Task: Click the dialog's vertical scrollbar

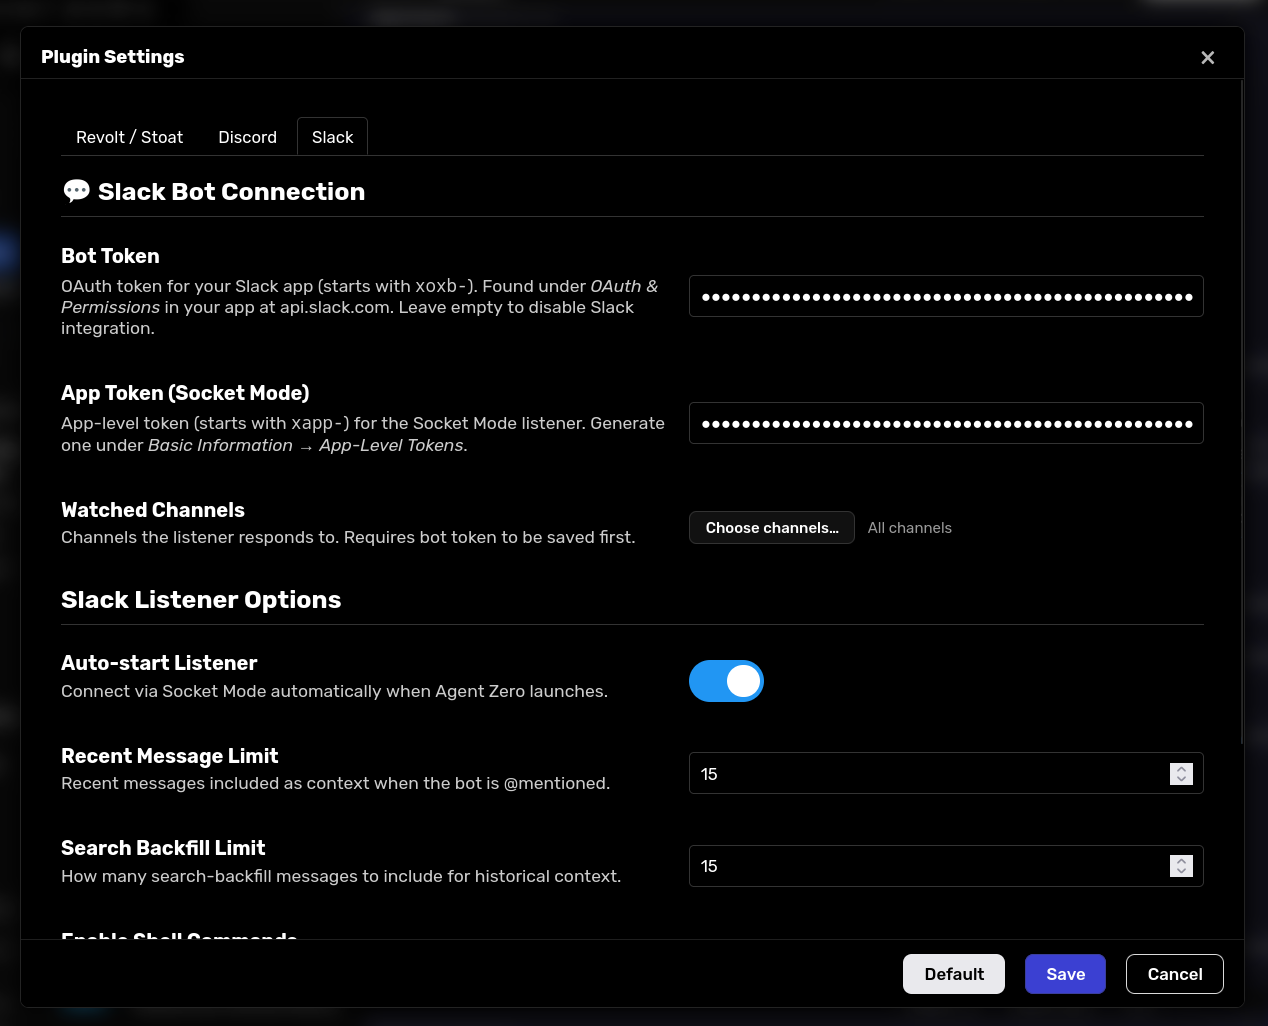Action: (x=1242, y=412)
